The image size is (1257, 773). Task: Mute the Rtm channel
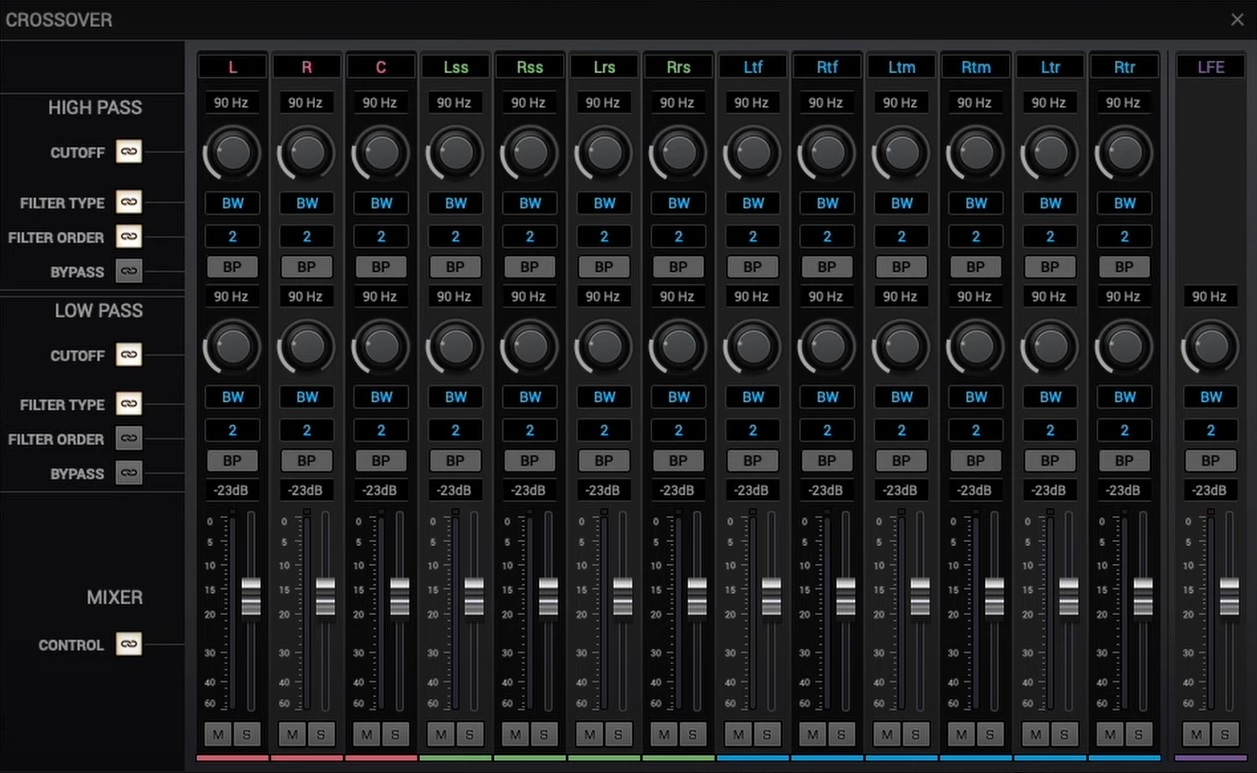pos(961,734)
